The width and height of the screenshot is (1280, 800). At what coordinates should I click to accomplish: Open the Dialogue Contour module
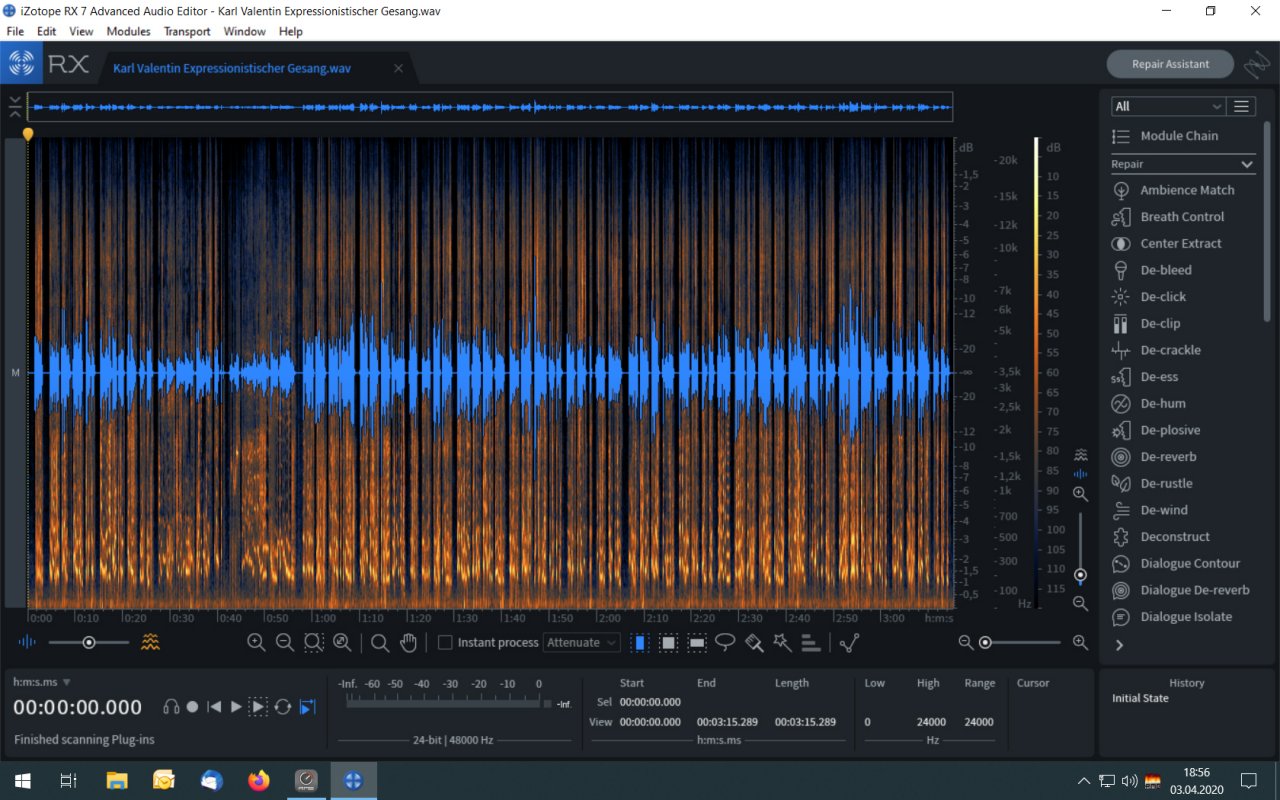(x=1175, y=564)
